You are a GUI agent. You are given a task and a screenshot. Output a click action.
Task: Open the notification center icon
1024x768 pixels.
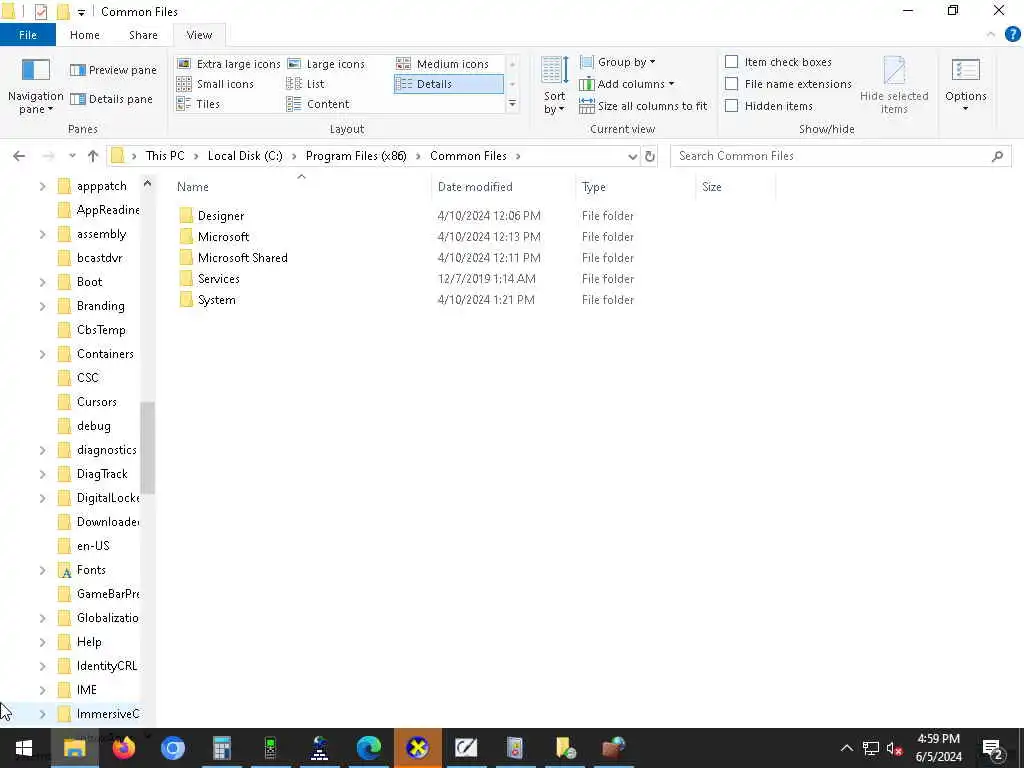pos(993,748)
